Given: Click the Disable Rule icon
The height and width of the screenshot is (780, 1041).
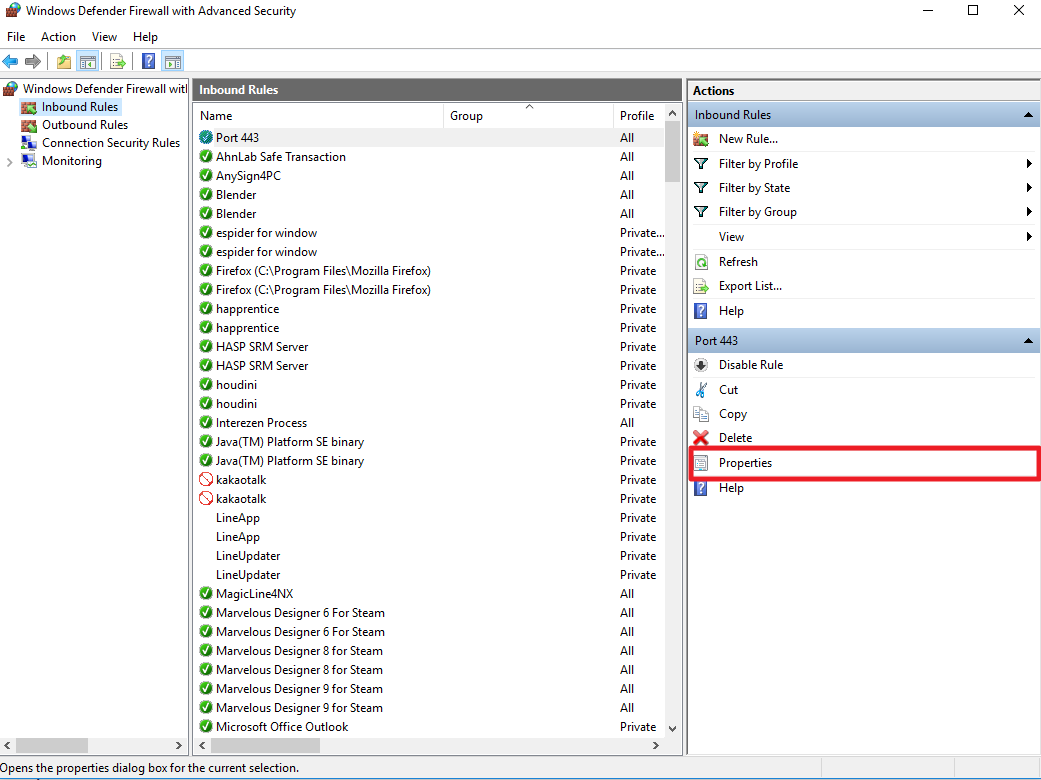Looking at the screenshot, I should pos(701,364).
